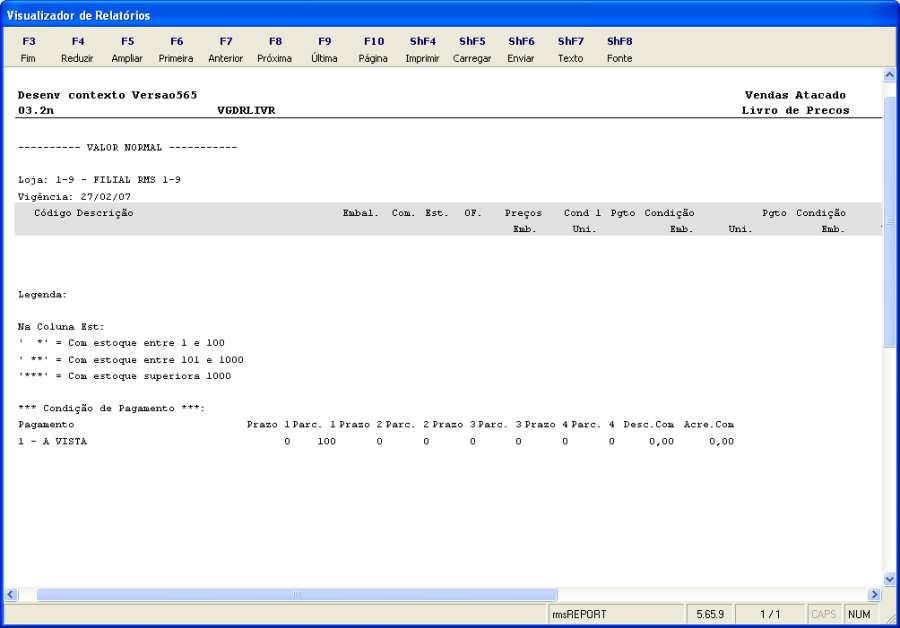This screenshot has width=900, height=628.
Task: Click the horizontal scrollbar thumb
Action: 297,595
